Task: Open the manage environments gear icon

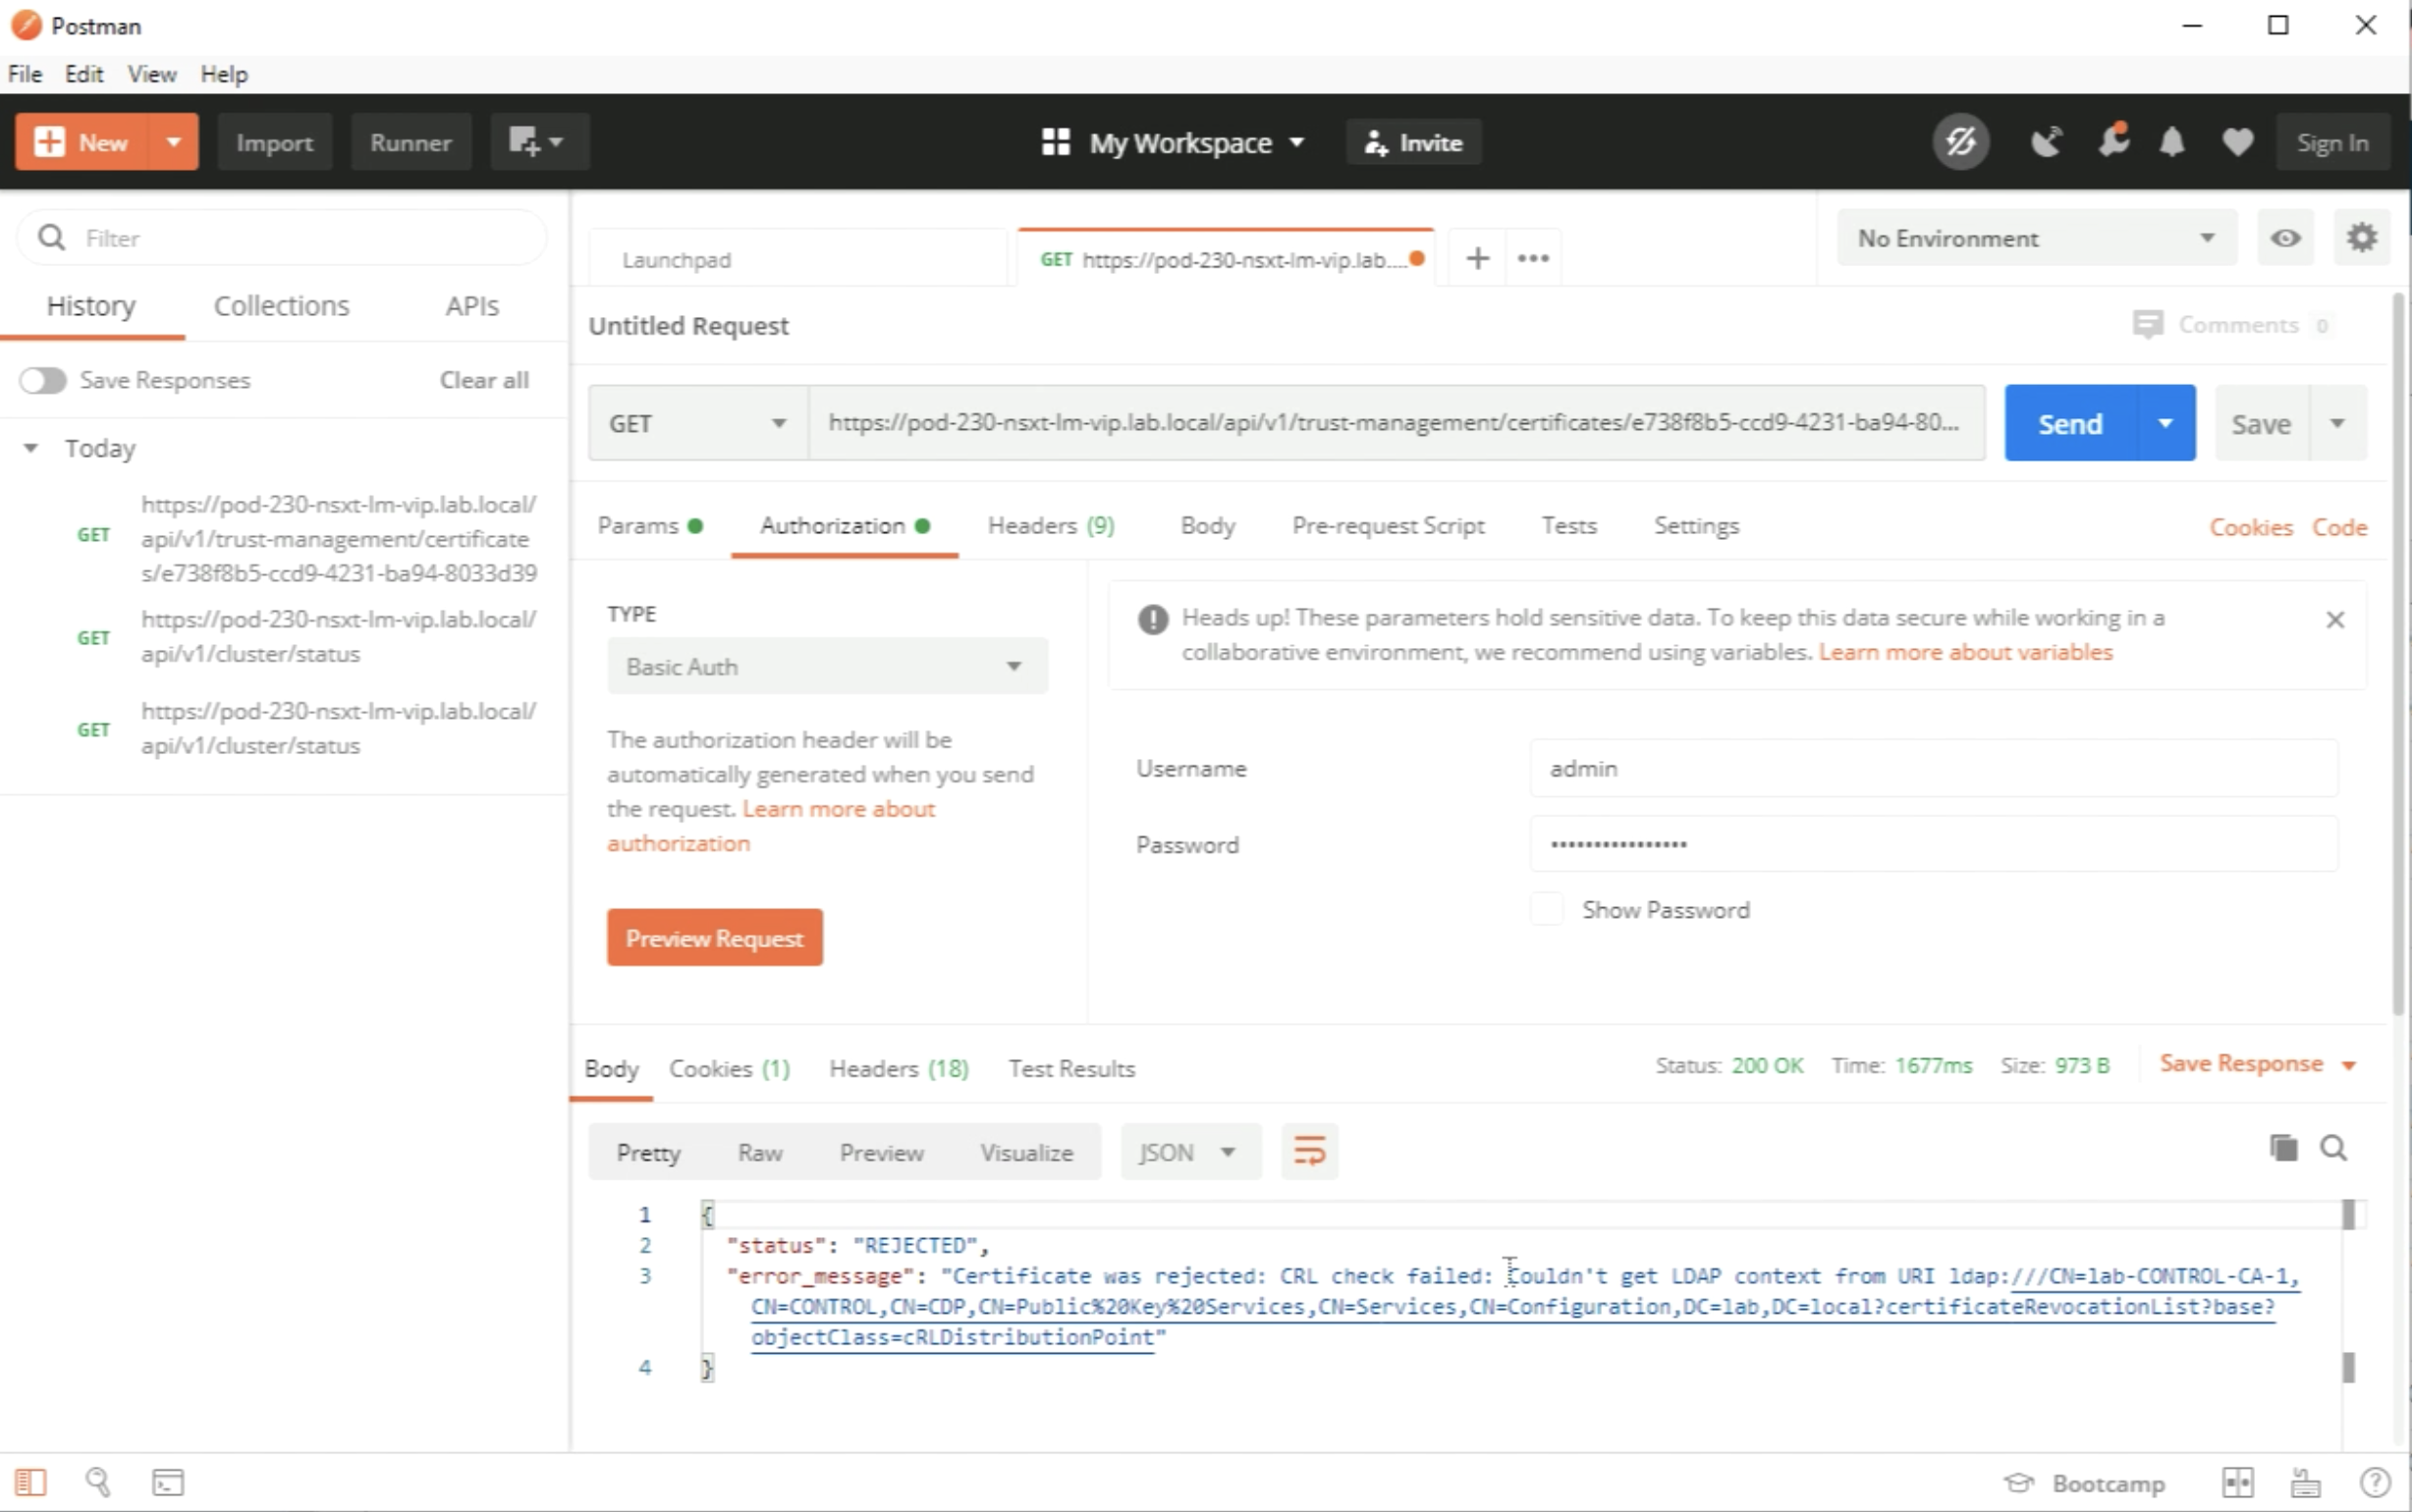Action: 2361,238
